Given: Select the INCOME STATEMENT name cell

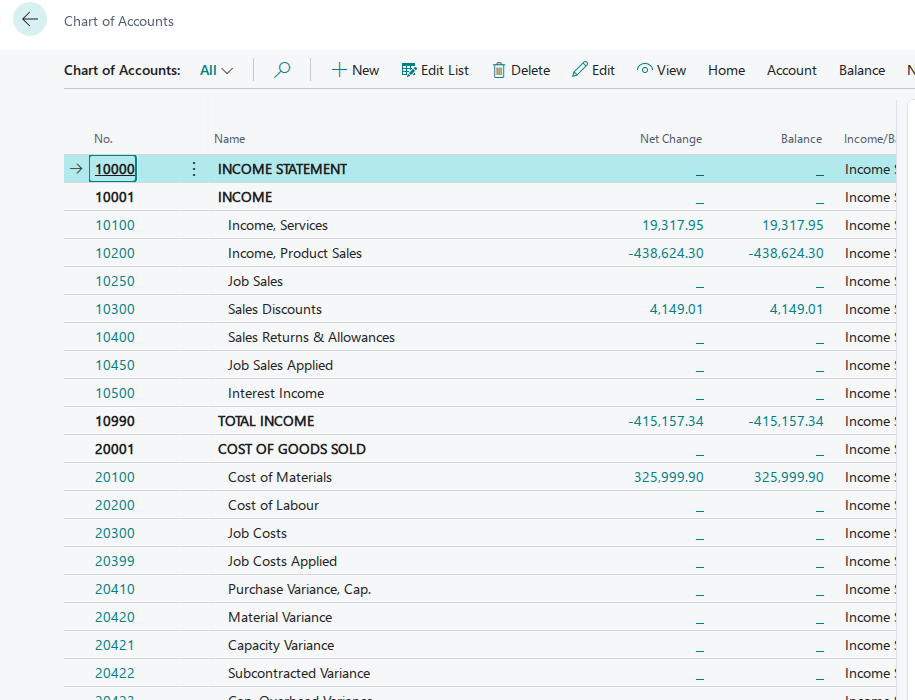Looking at the screenshot, I should (282, 169).
